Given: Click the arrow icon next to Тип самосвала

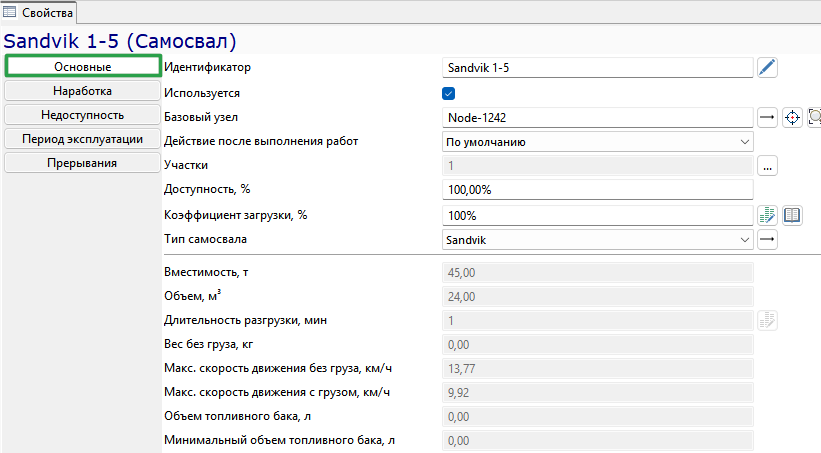Looking at the screenshot, I should point(767,239).
